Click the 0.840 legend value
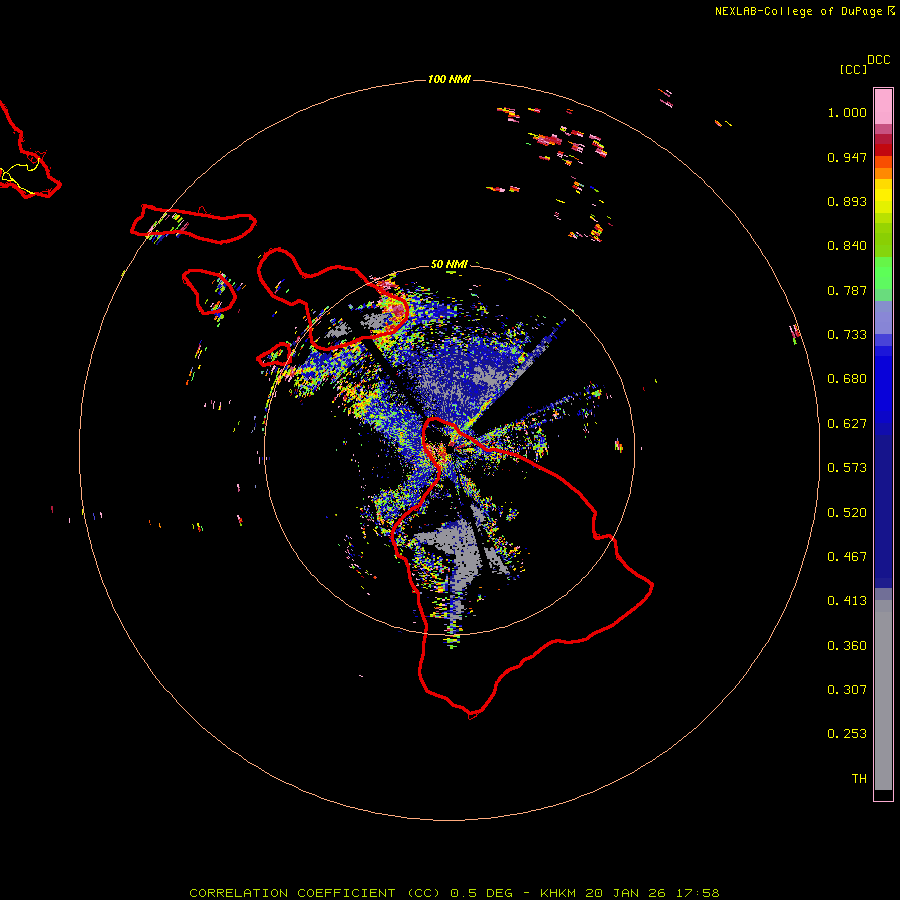The width and height of the screenshot is (900, 900). point(847,246)
